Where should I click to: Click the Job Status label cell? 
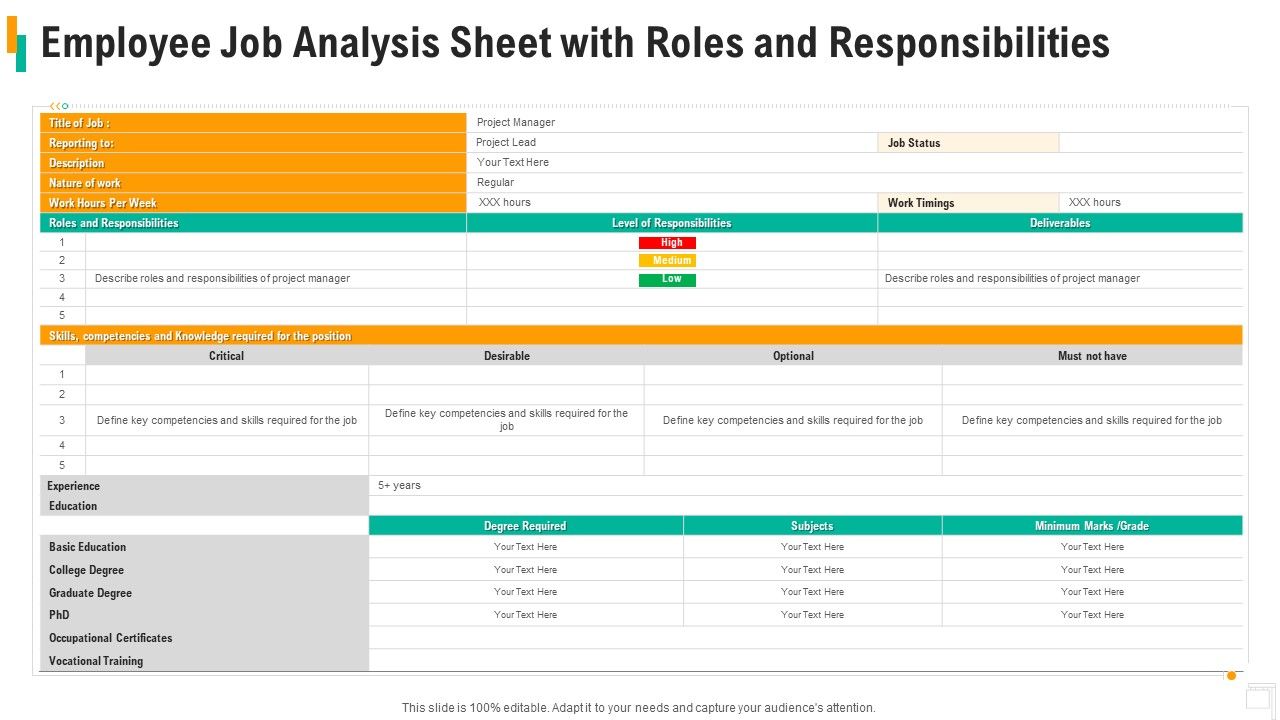click(x=968, y=143)
